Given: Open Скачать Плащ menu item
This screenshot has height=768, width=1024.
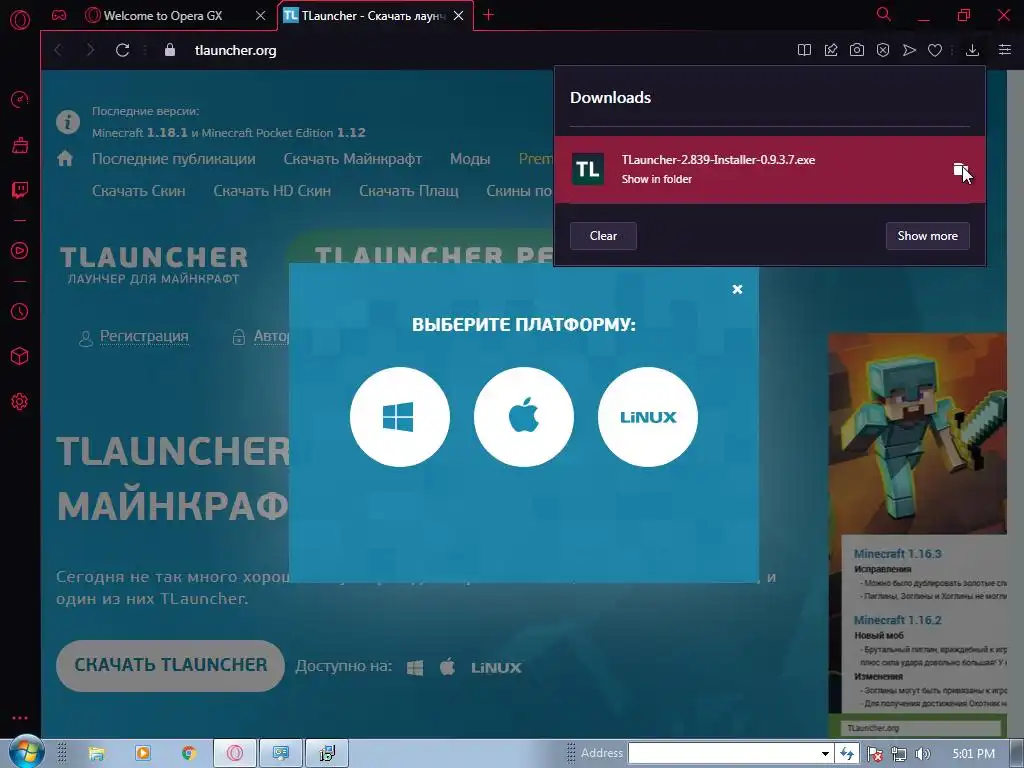Looking at the screenshot, I should pos(409,191).
